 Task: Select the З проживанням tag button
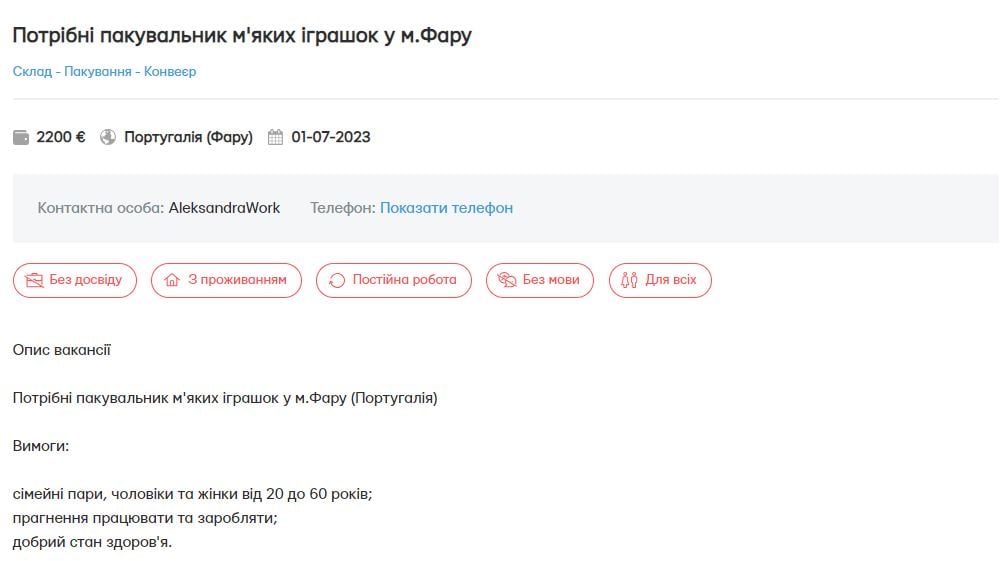(225, 280)
